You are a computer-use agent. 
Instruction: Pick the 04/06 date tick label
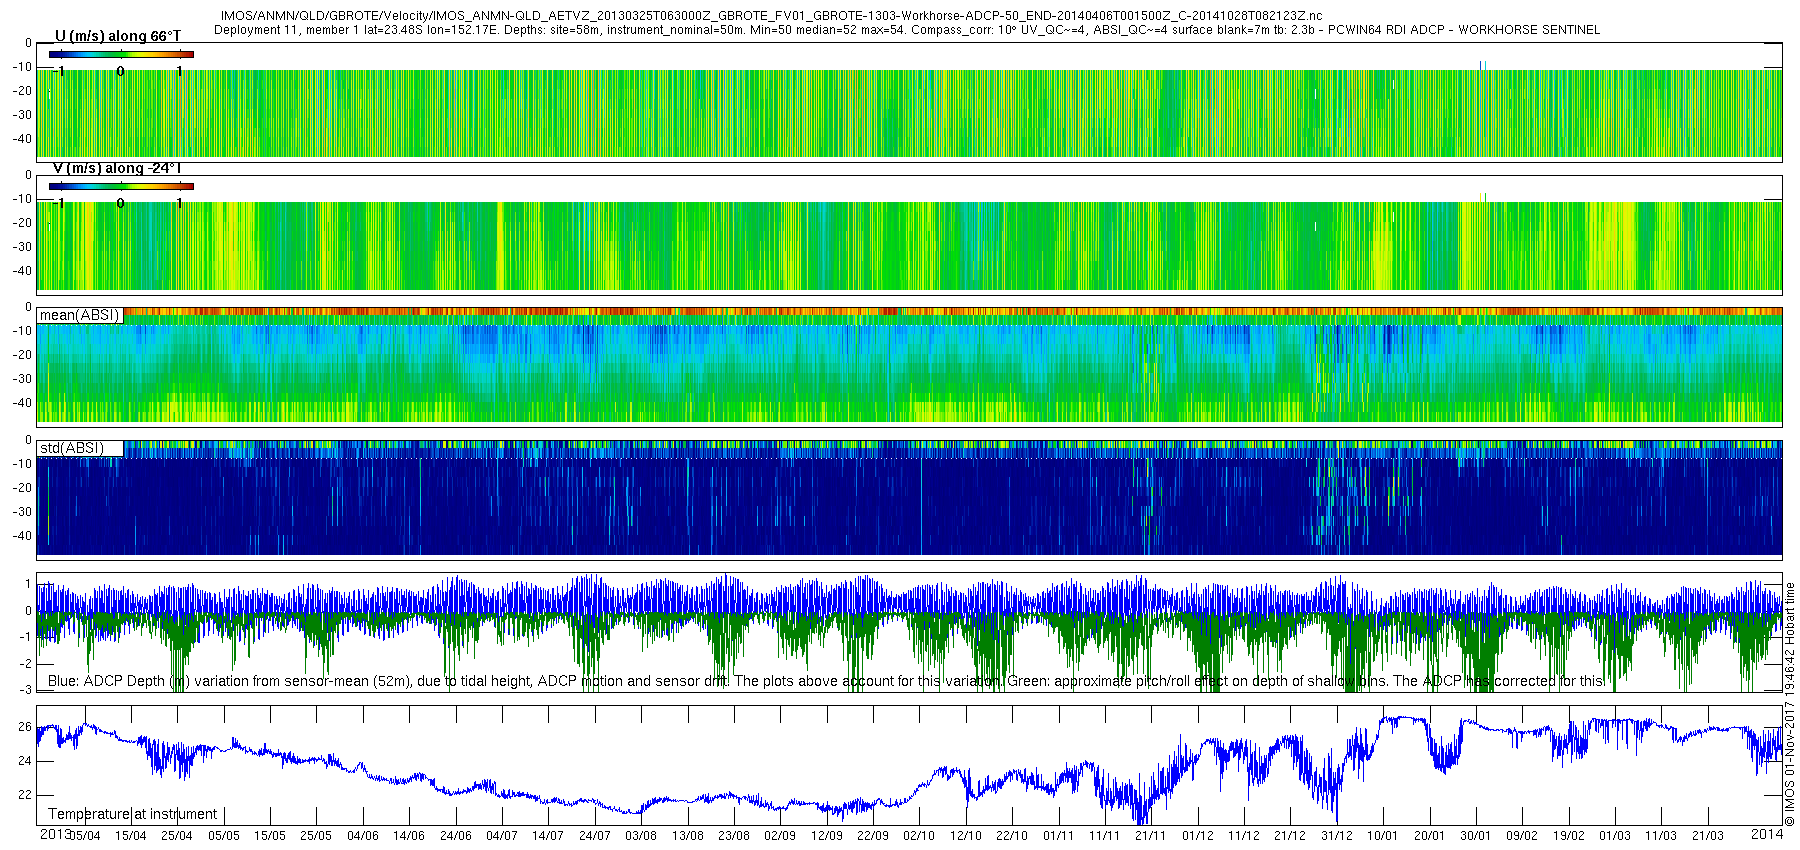pyautogui.click(x=363, y=836)
